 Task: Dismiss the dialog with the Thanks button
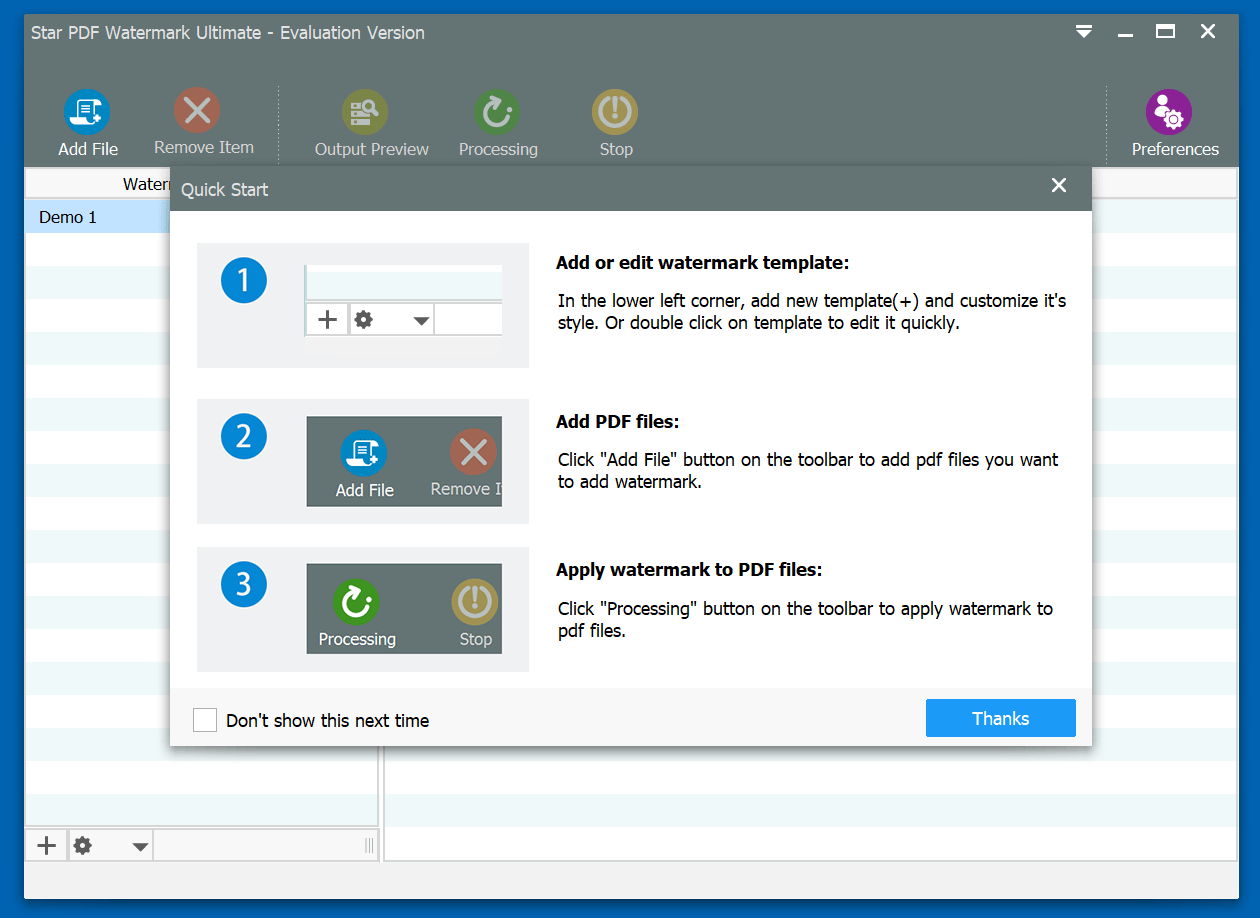click(x=1000, y=718)
